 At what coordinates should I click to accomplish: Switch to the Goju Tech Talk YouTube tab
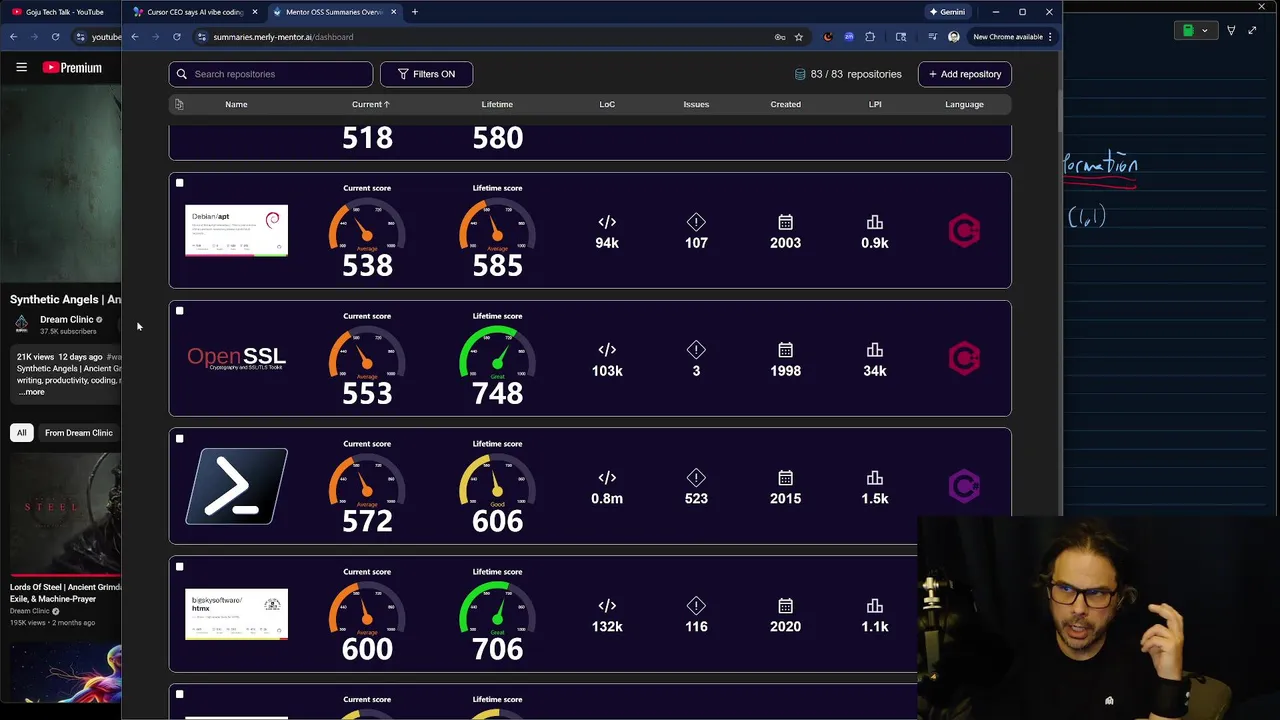62,12
